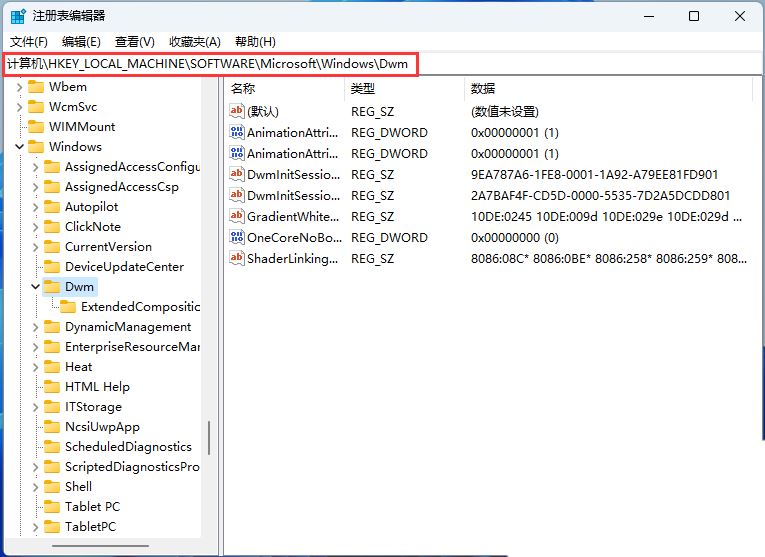Click the AssignedAccessCsp folder icon
Screen dimensions: 765x557
point(52,187)
